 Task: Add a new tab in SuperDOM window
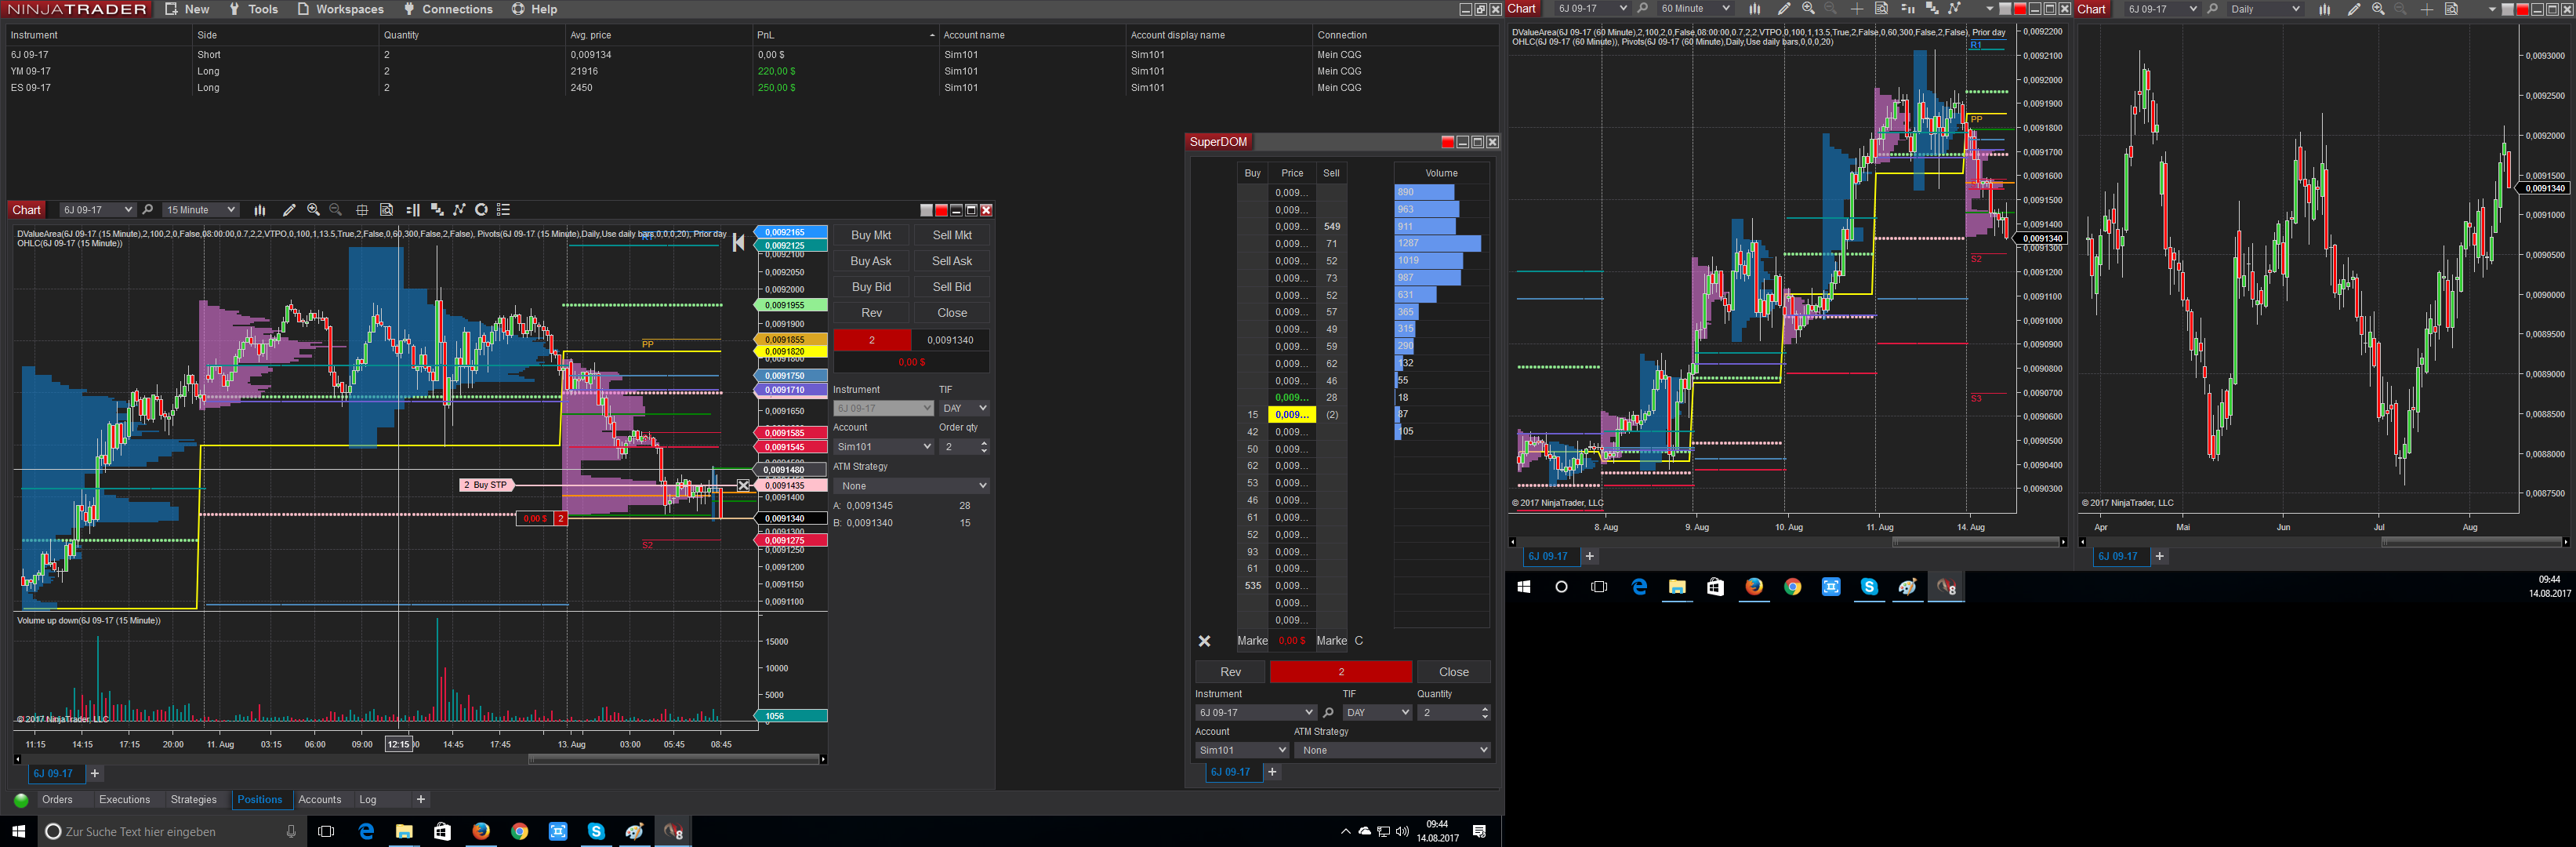1272,772
